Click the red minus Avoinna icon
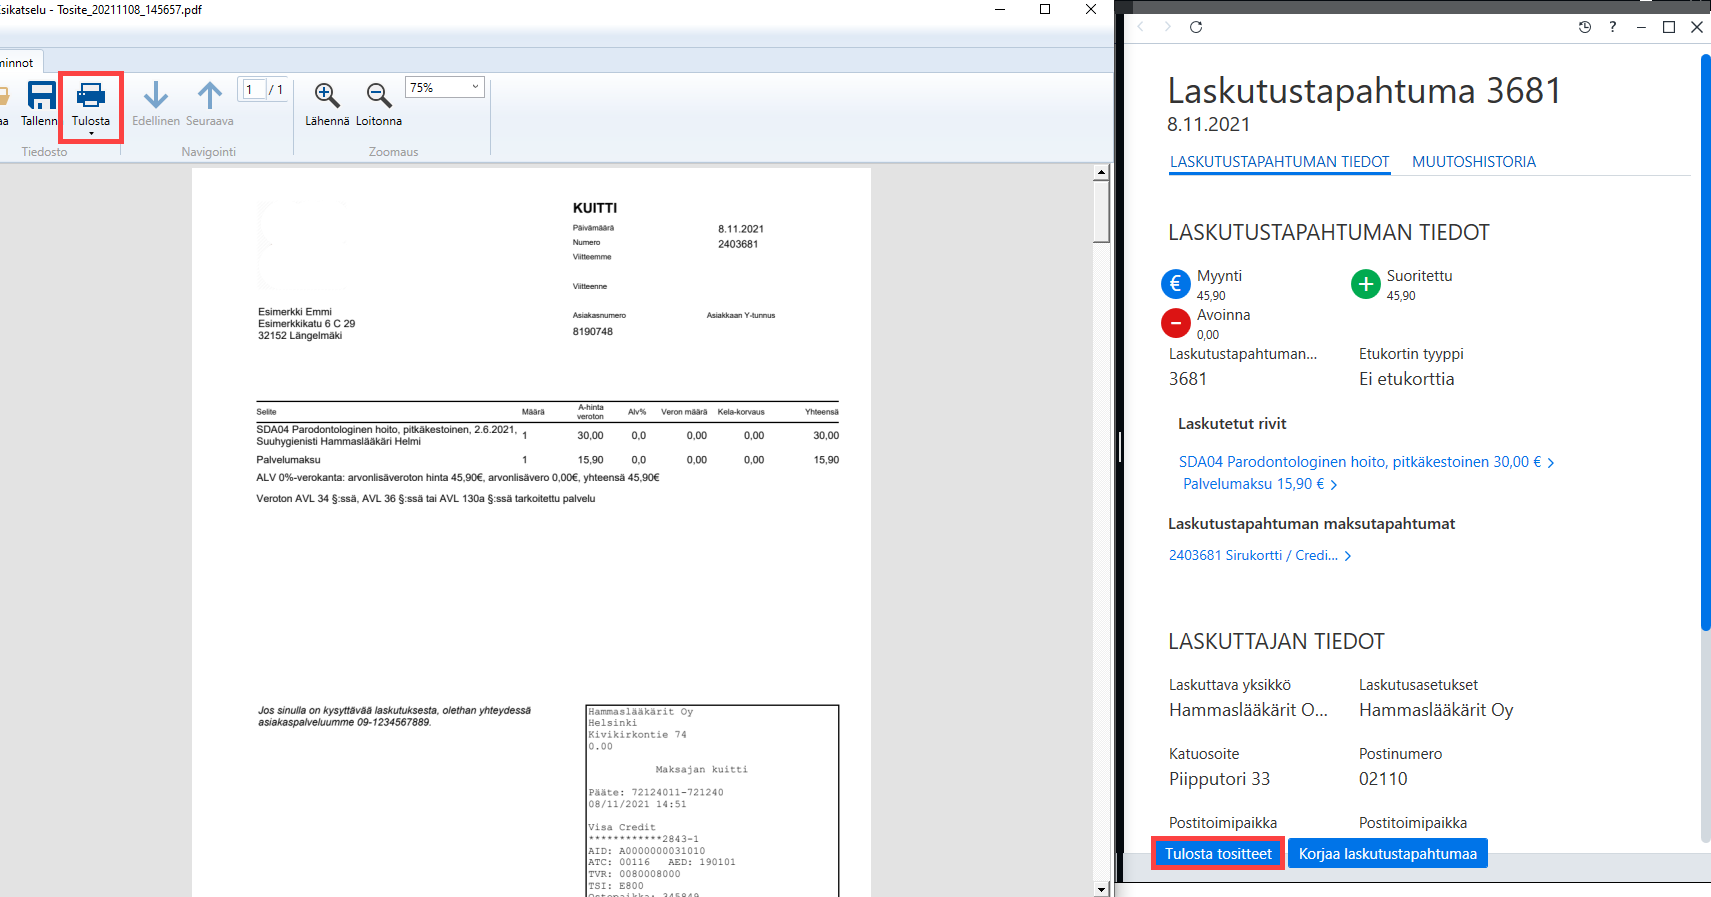 [1176, 323]
